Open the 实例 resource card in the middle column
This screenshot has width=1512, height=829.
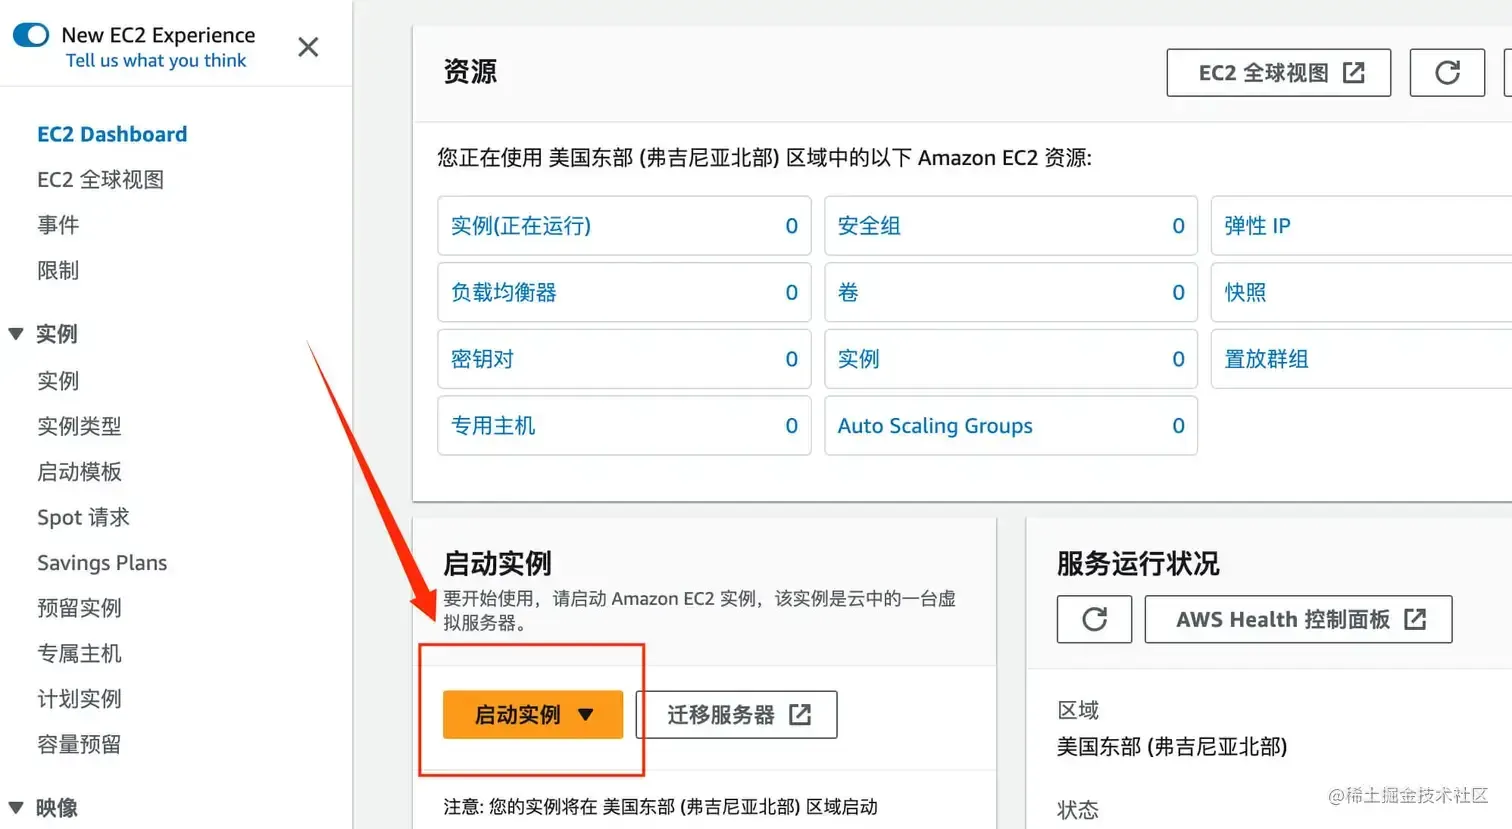[x=1011, y=359]
